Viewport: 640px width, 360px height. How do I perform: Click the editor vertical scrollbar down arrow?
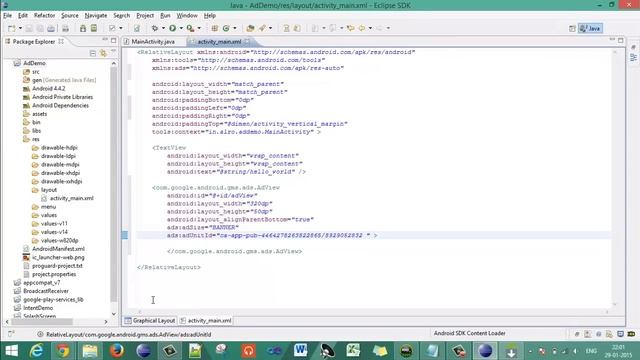pyautogui.click(x=615, y=304)
